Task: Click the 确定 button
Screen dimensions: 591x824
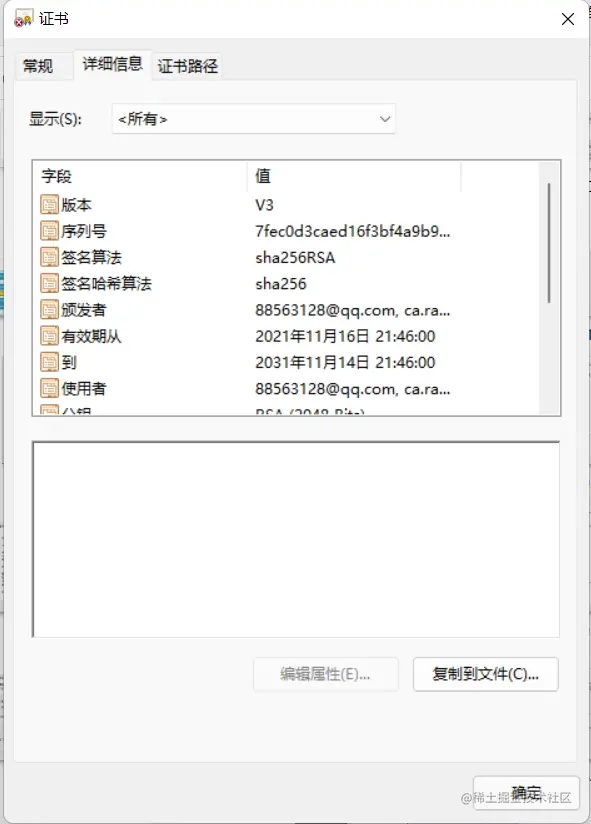Action: pos(526,792)
